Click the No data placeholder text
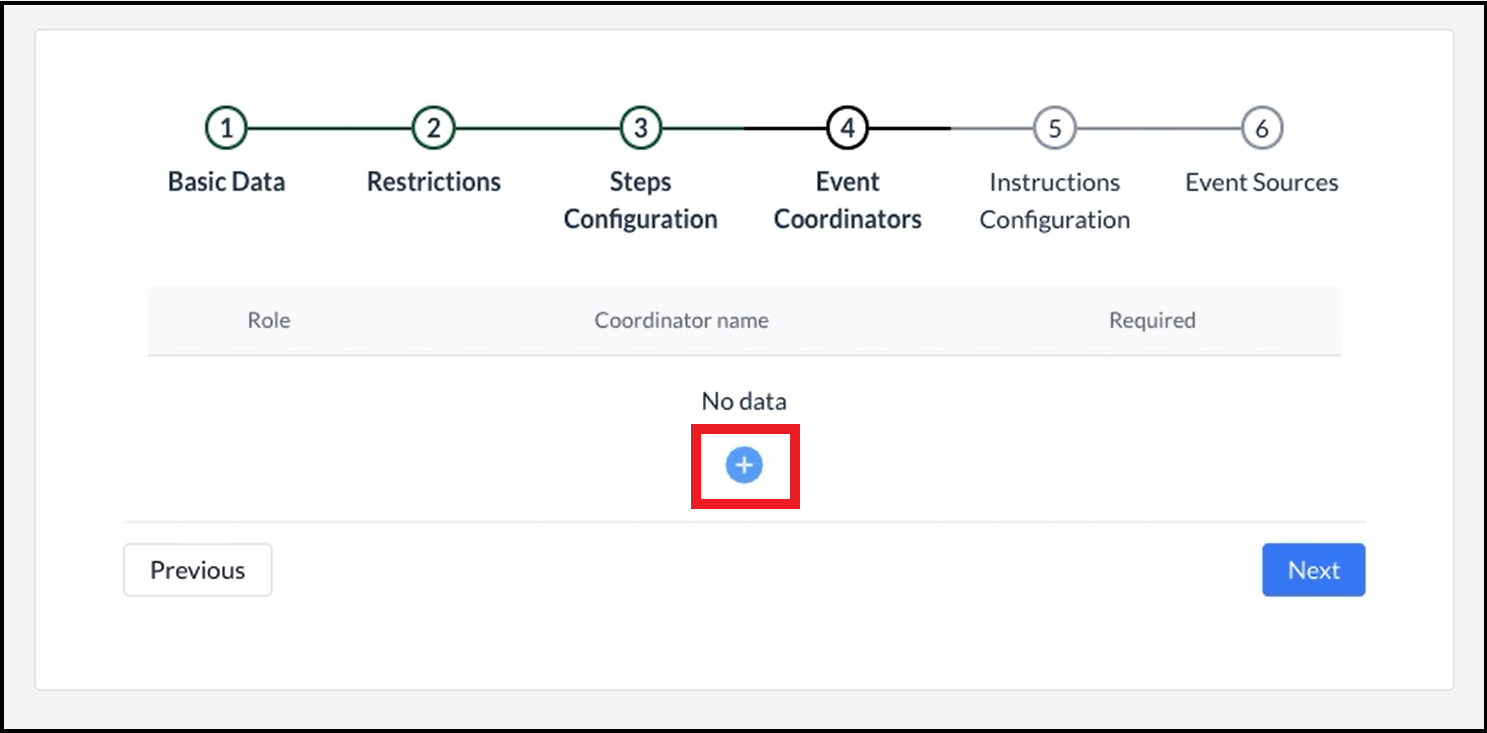Screen dimensions: 1487x733 (x=744, y=402)
